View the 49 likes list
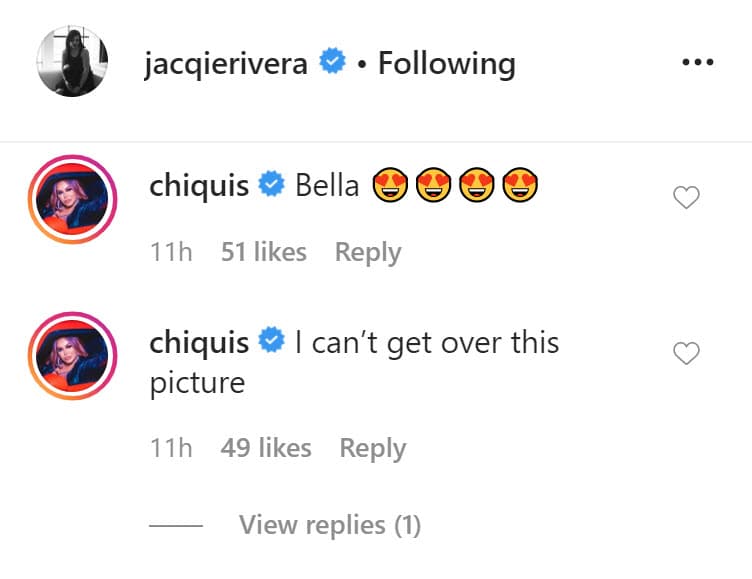Screen dimensions: 752x579 coord(265,448)
